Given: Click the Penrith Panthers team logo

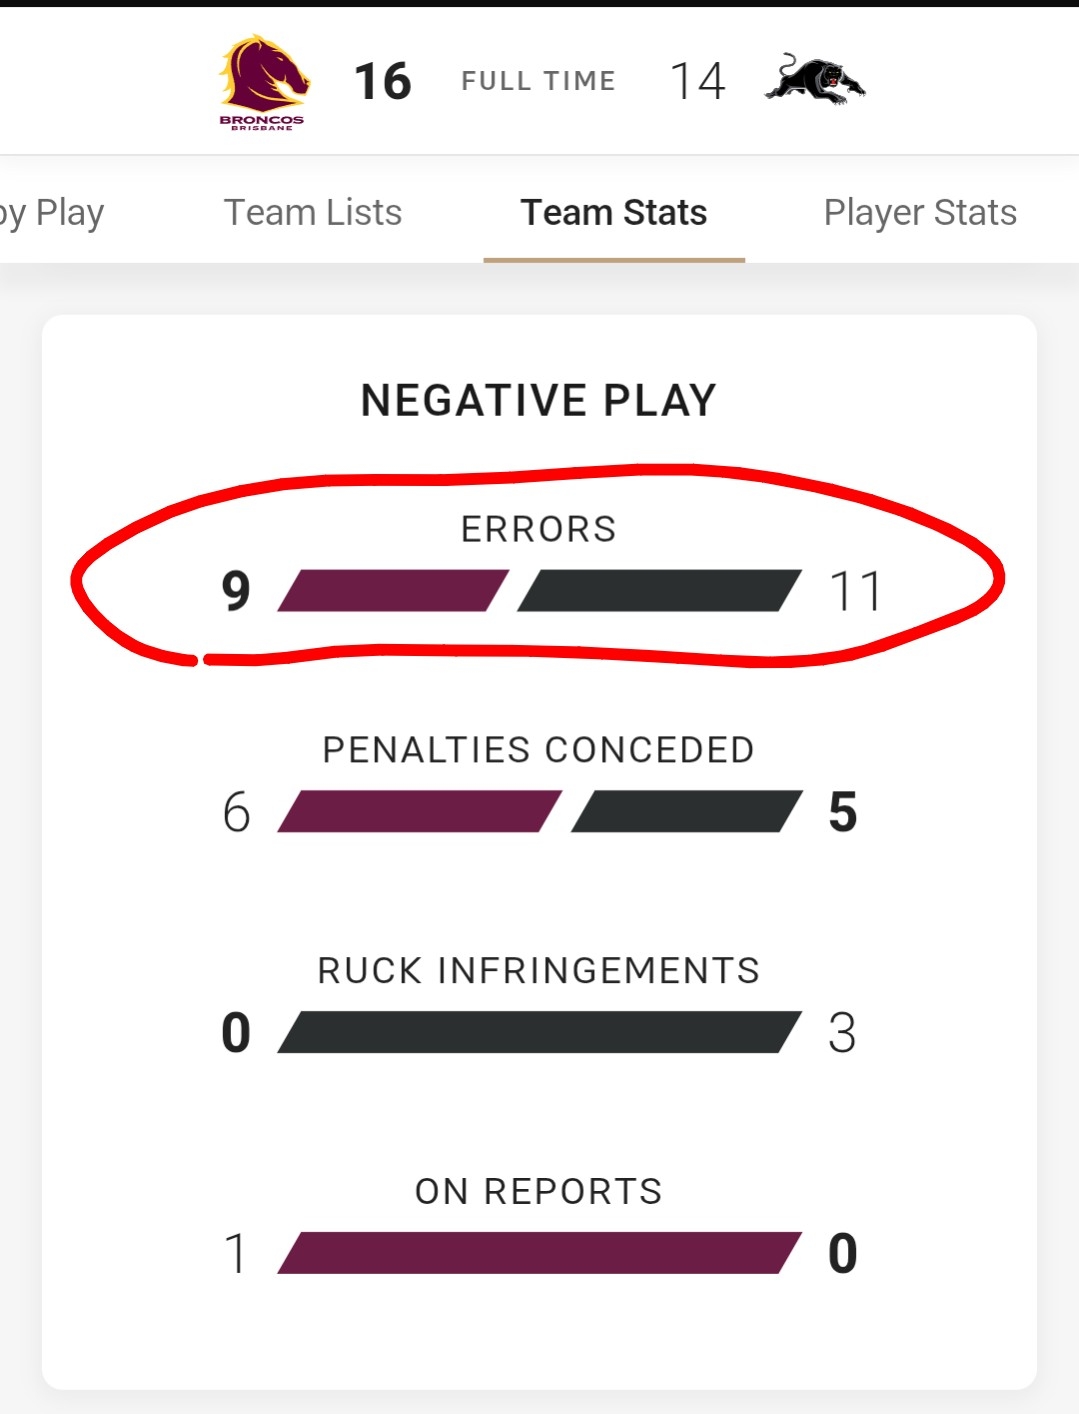Looking at the screenshot, I should coord(815,79).
